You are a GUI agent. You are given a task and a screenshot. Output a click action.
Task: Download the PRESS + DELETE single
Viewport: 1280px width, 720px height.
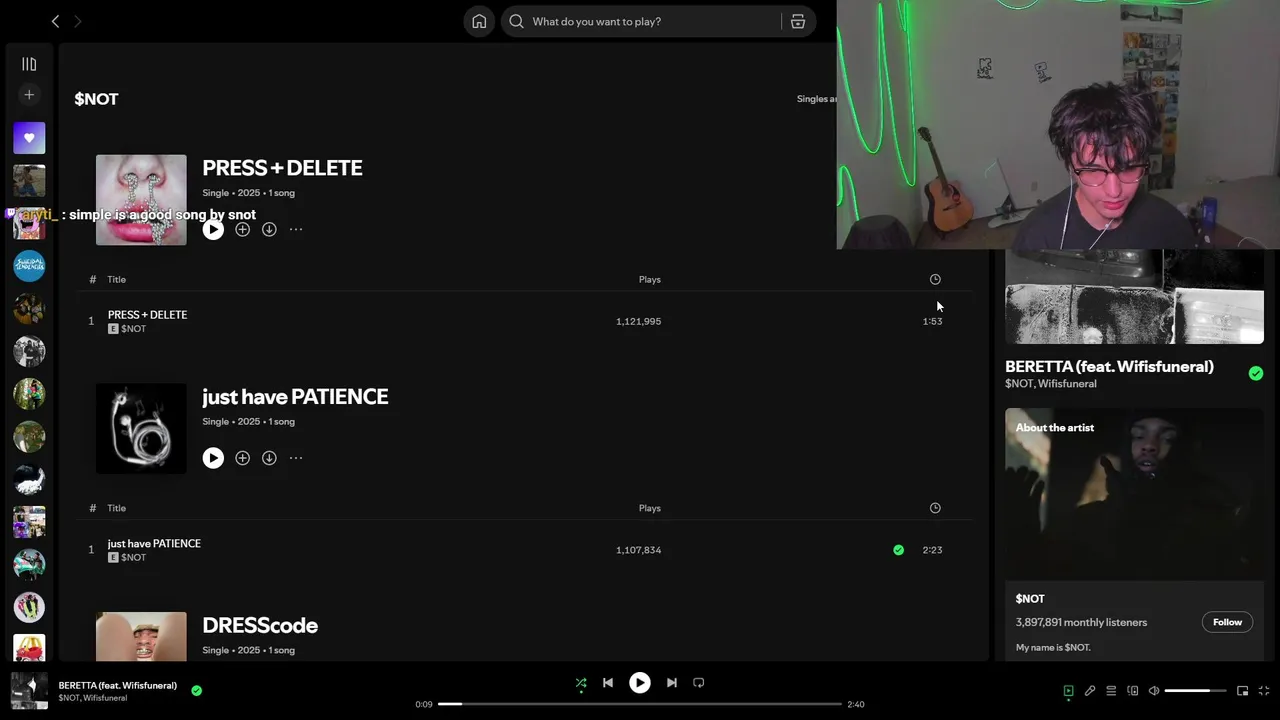pyautogui.click(x=269, y=229)
